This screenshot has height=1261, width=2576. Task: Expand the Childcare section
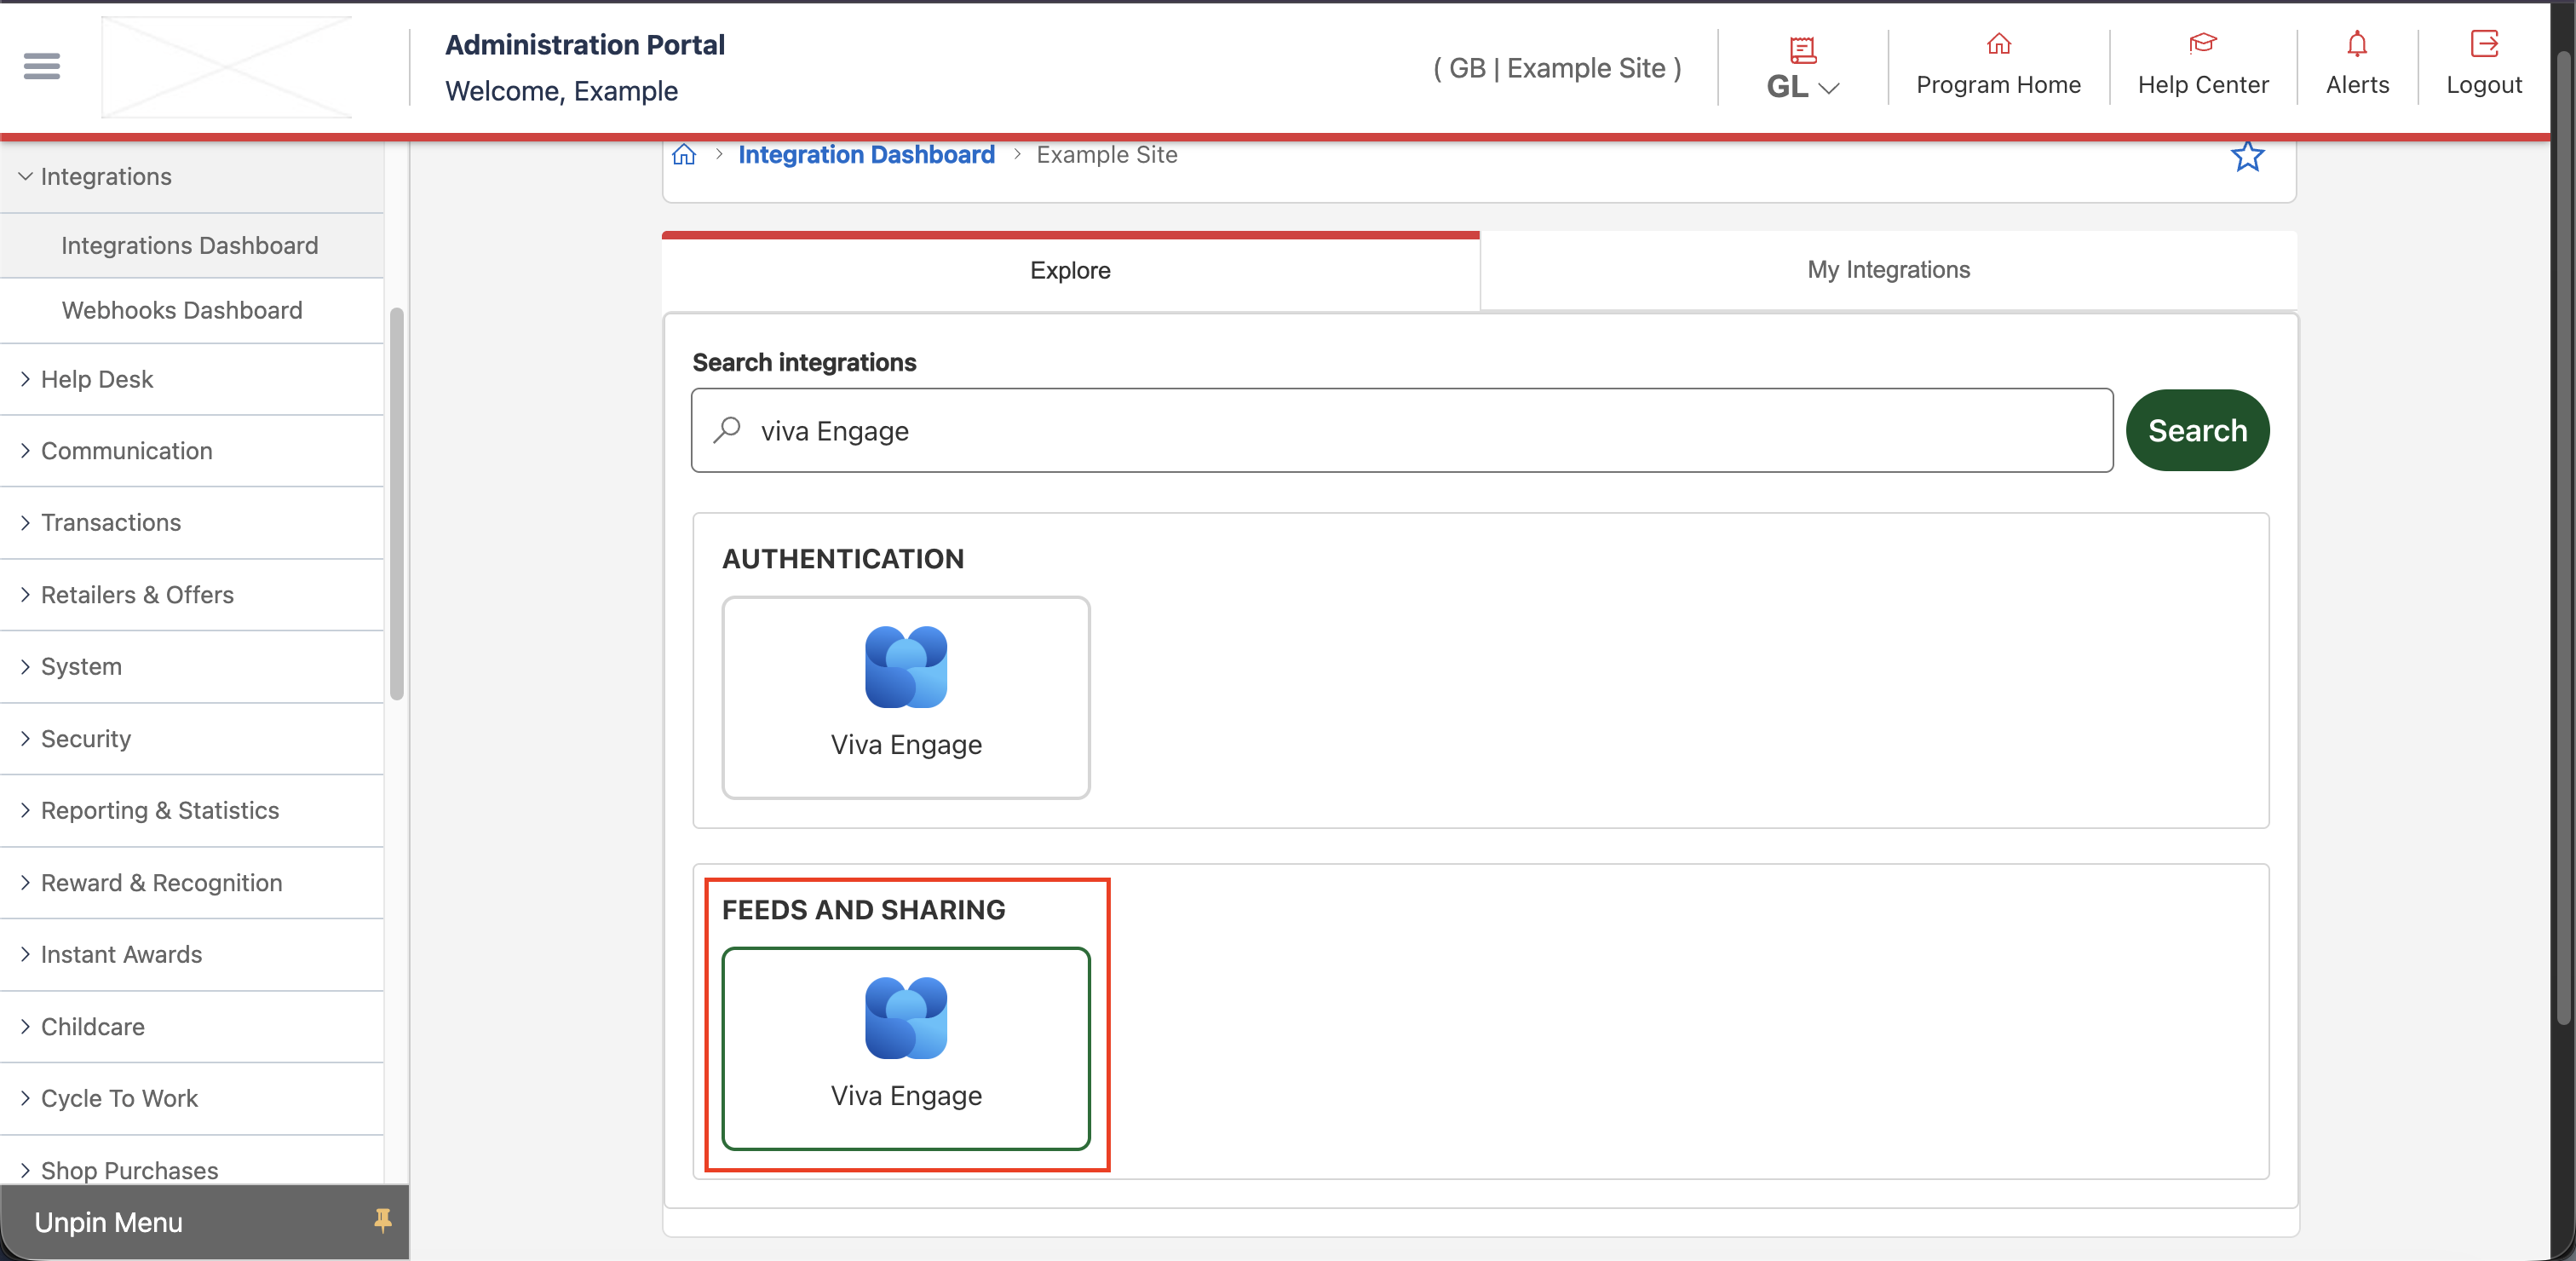[x=192, y=1027]
